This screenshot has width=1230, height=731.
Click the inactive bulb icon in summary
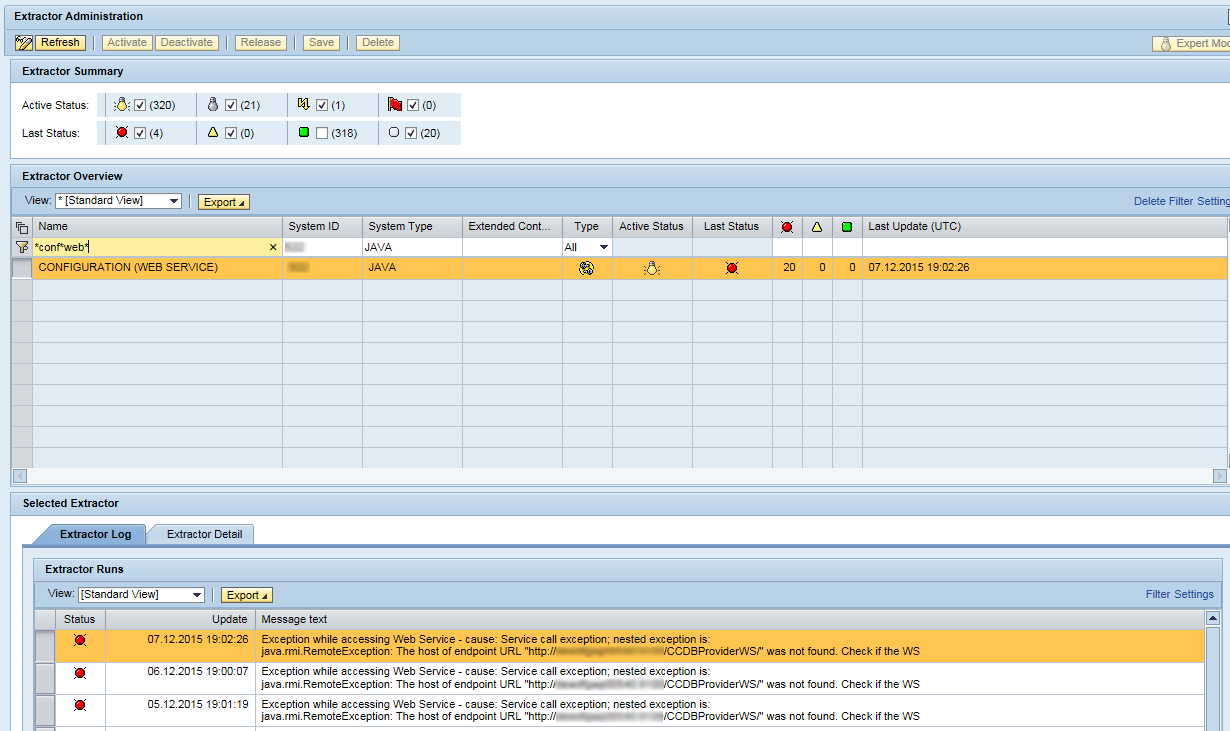(x=212, y=104)
